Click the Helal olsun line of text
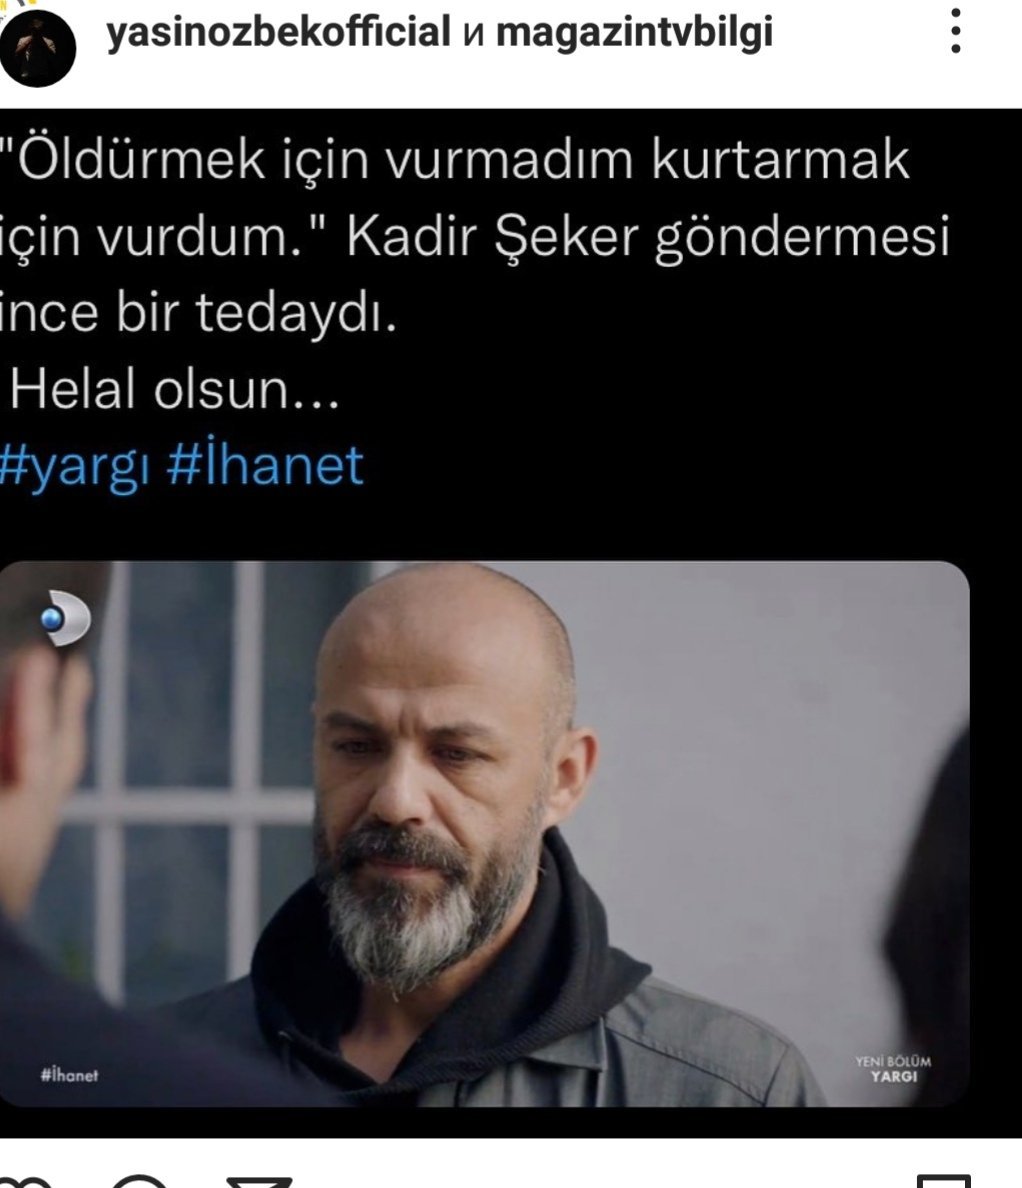1022x1188 pixels. click(174, 389)
